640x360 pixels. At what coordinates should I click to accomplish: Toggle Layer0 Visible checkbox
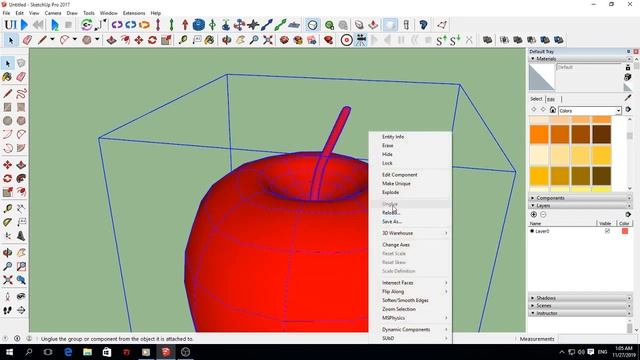(607, 231)
